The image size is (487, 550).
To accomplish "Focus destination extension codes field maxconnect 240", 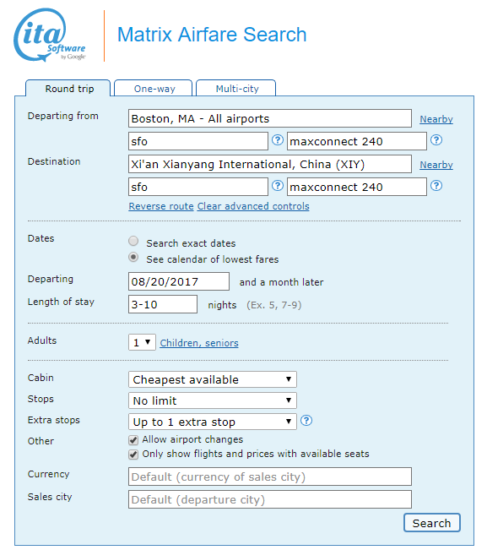I will tap(357, 187).
